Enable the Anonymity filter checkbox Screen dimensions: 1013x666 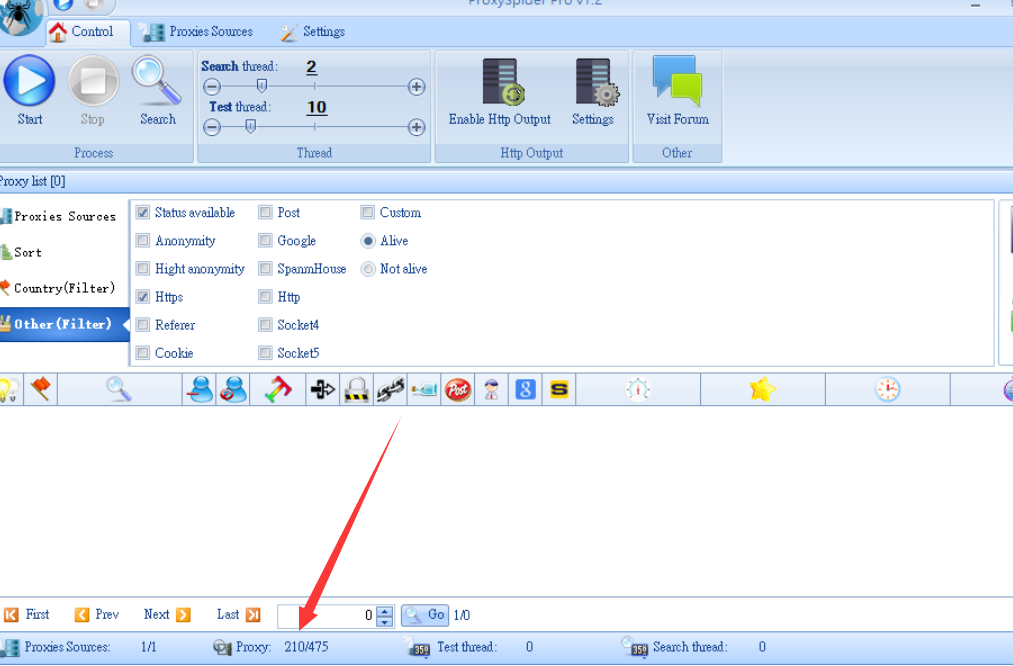tap(143, 241)
